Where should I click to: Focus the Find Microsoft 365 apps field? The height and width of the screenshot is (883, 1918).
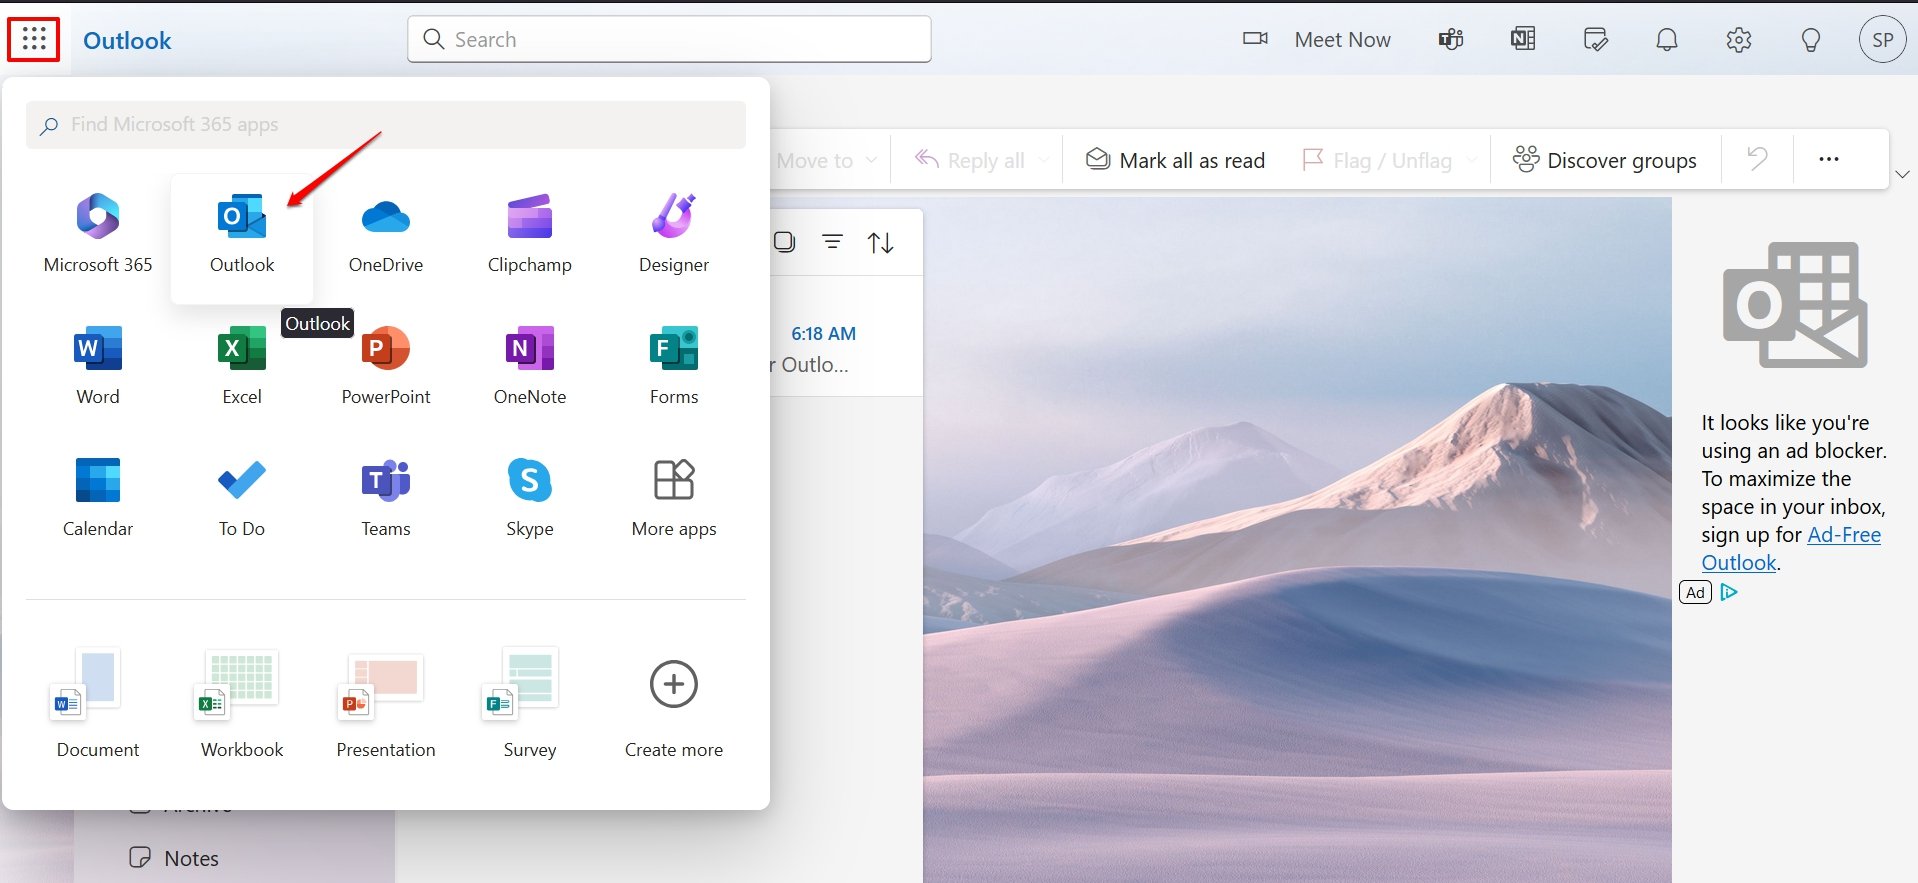tap(386, 125)
